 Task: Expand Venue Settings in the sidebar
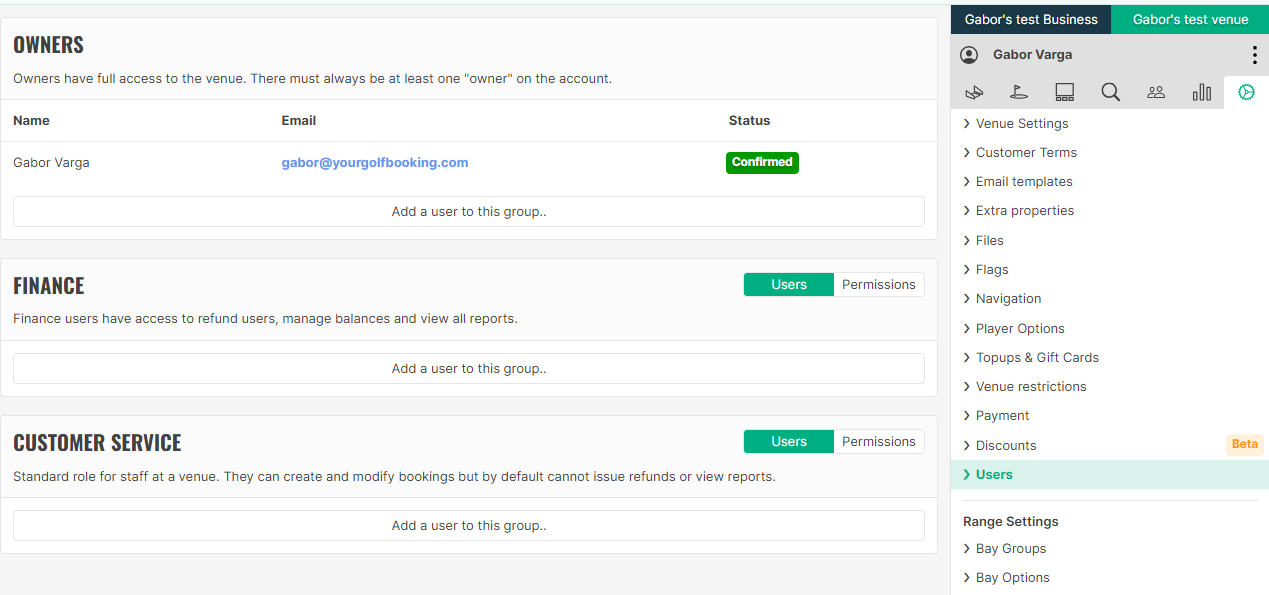click(x=1021, y=124)
